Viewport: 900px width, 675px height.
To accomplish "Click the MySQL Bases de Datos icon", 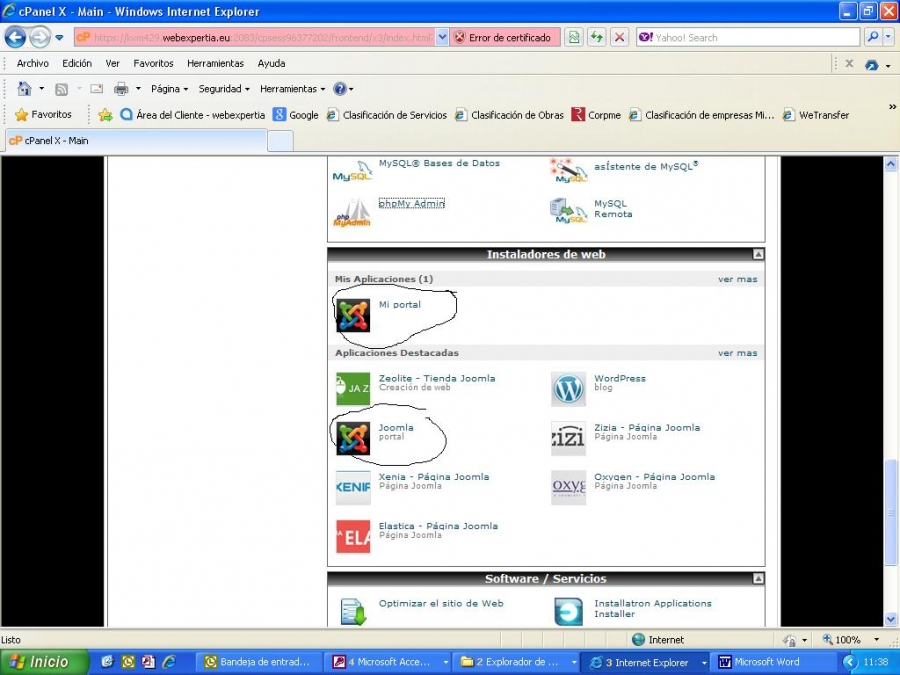I will click(352, 170).
